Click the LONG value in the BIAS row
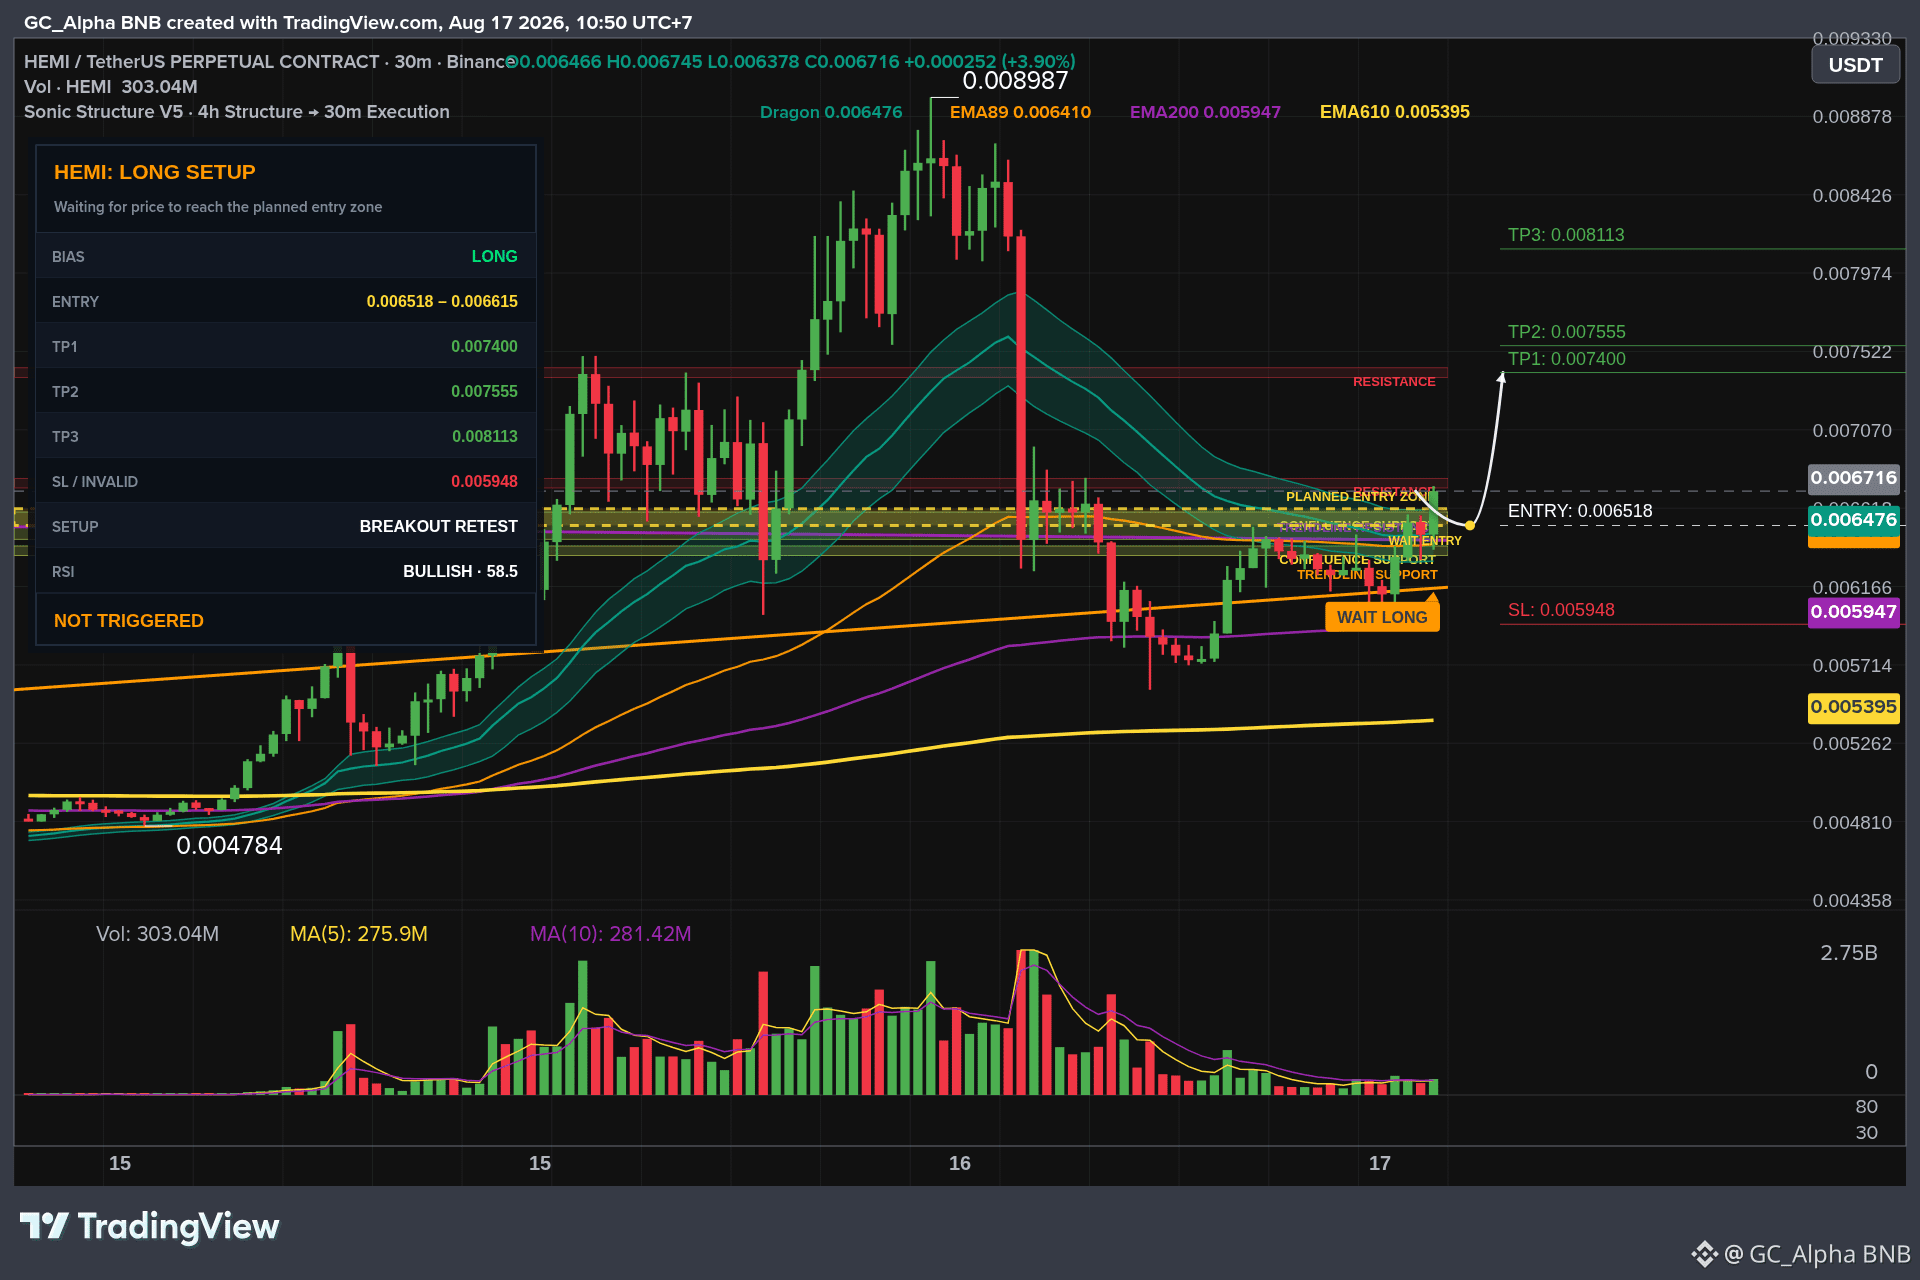1920x1280 pixels. 495,257
